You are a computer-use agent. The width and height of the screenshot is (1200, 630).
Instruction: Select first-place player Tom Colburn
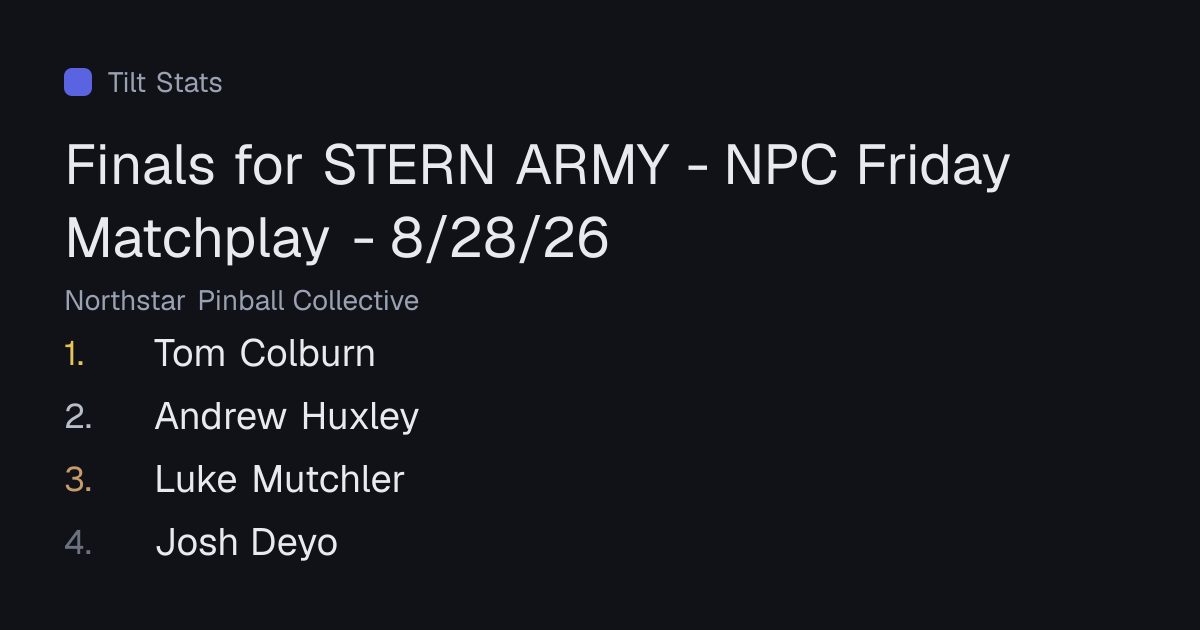point(265,353)
